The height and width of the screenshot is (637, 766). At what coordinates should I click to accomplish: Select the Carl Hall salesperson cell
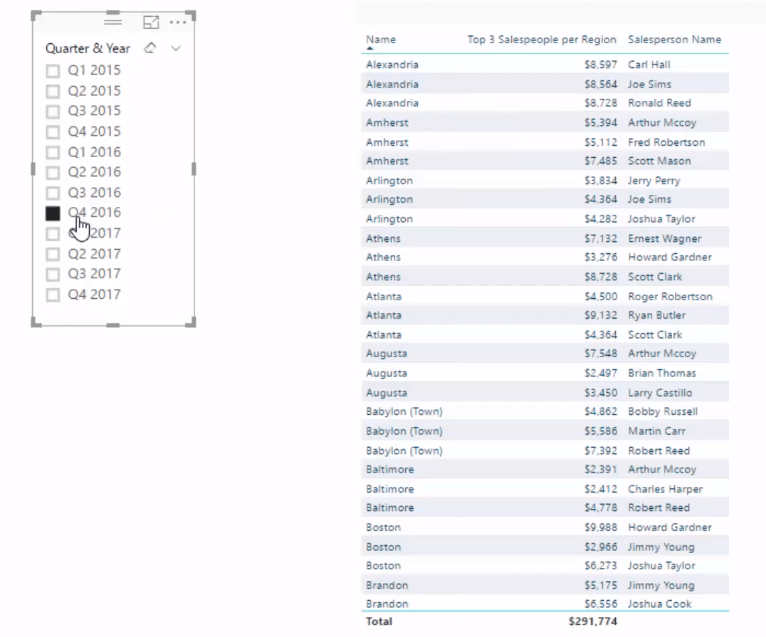(649, 64)
